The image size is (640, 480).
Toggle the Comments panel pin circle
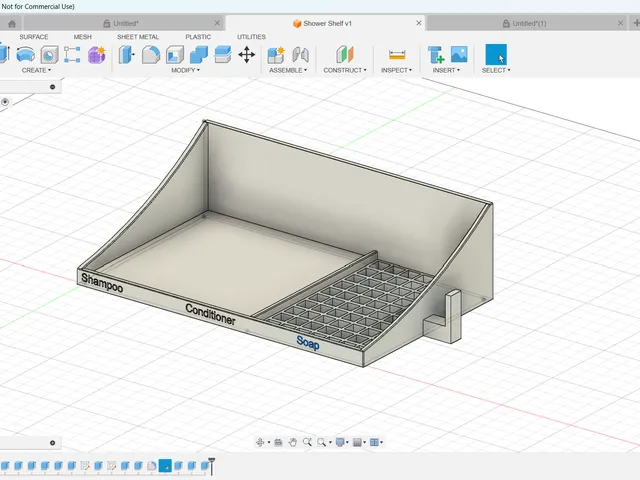pos(52,443)
